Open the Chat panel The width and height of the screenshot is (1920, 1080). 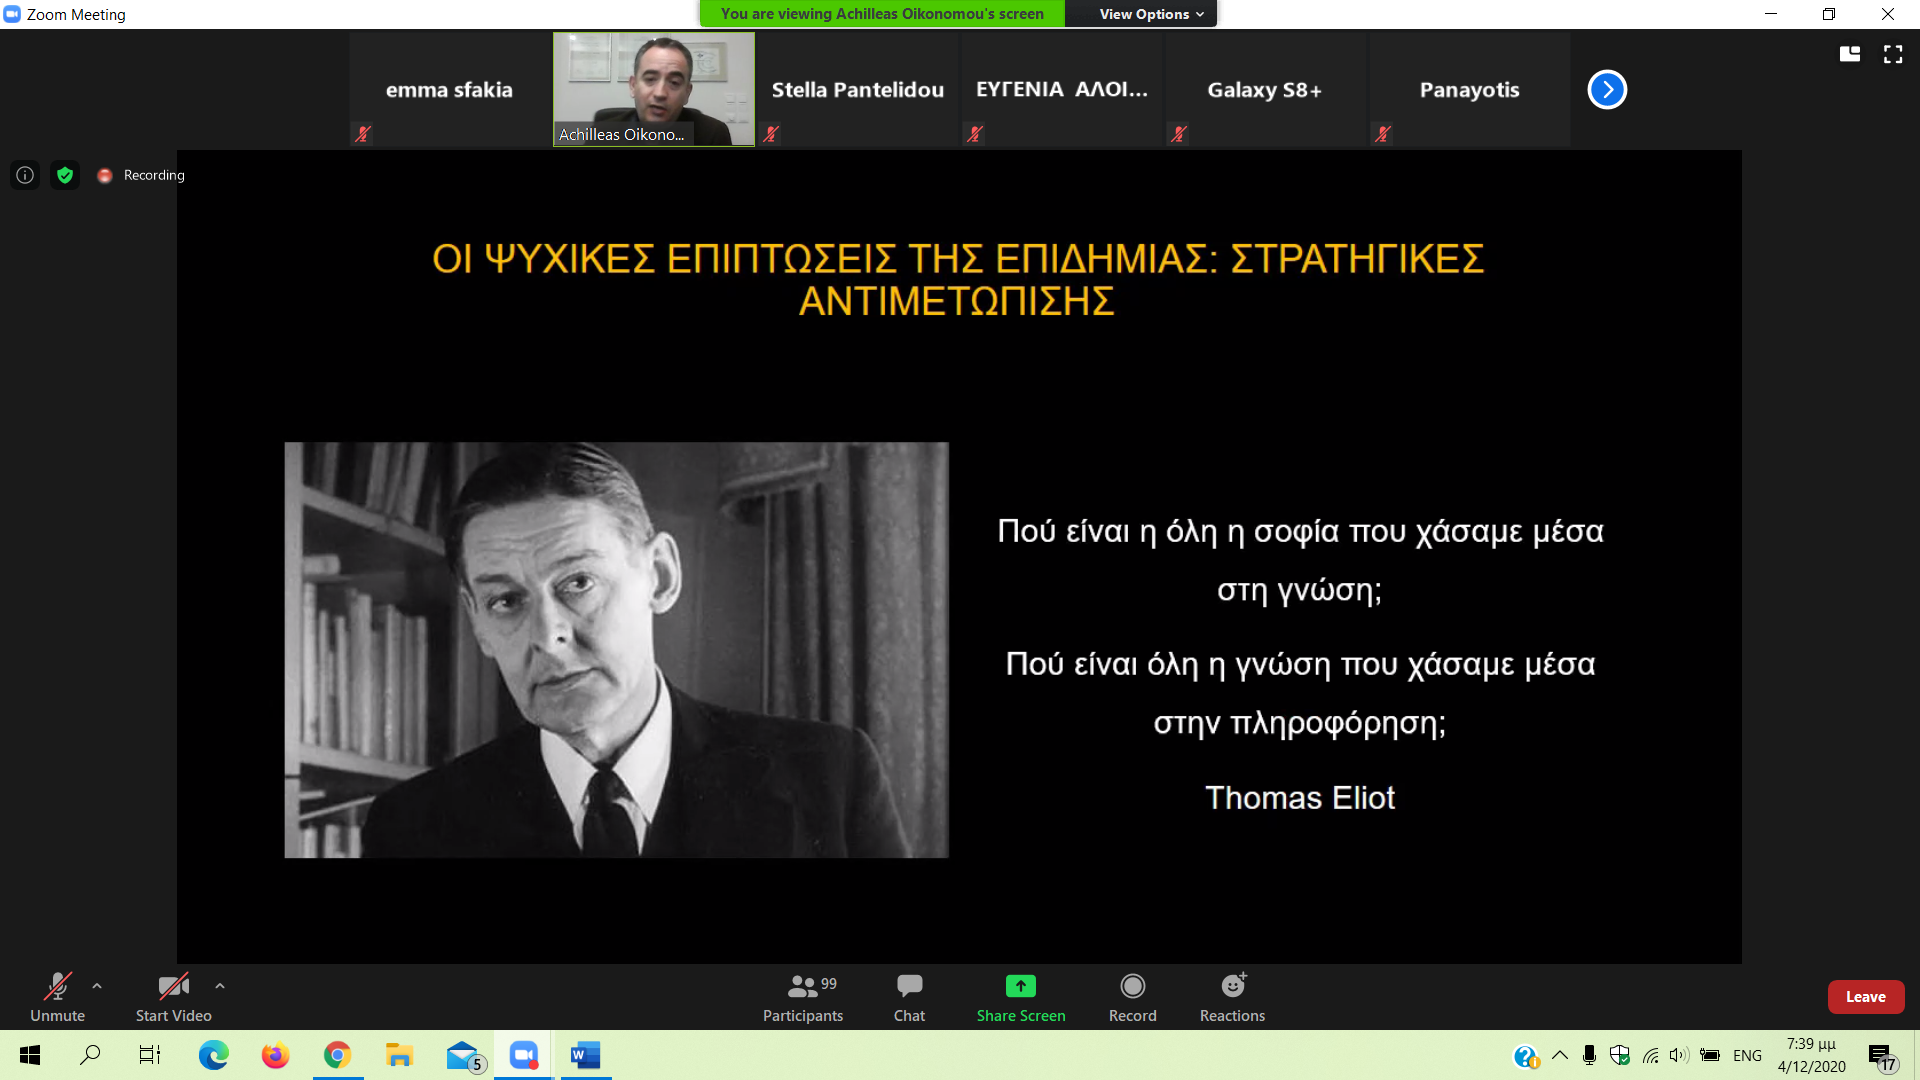coord(909,997)
